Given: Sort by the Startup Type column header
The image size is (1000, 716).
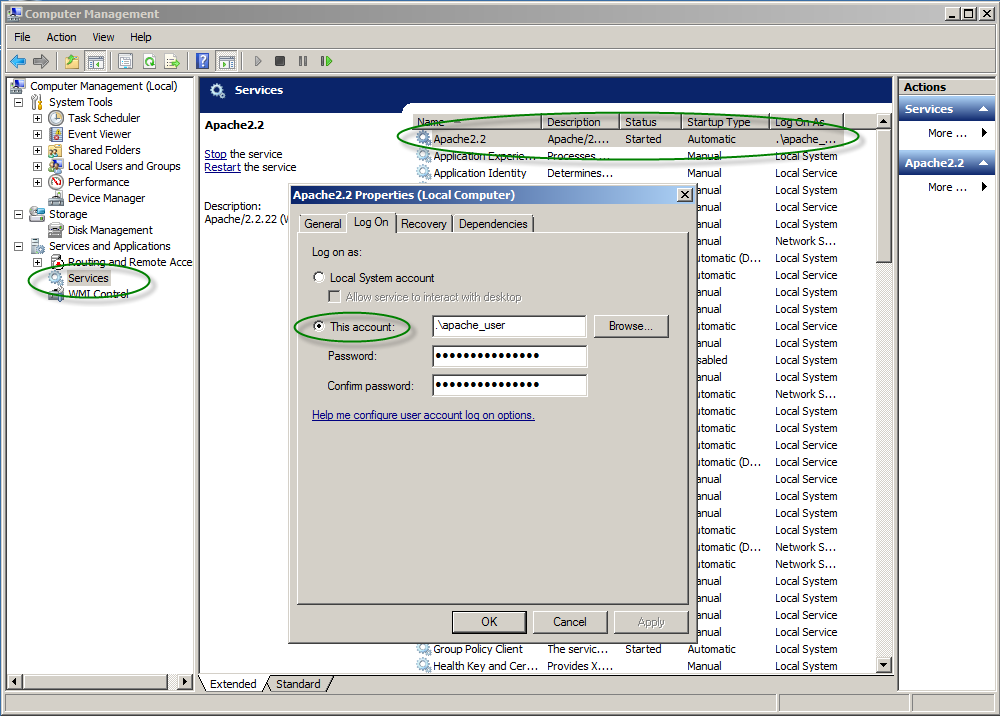Looking at the screenshot, I should (724, 122).
